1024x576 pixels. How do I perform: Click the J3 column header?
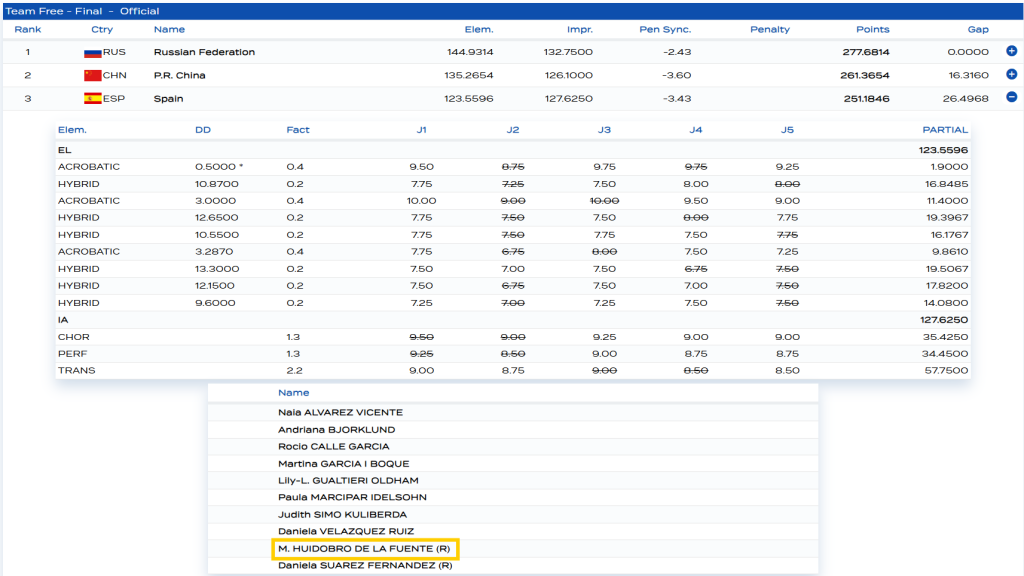click(x=605, y=130)
